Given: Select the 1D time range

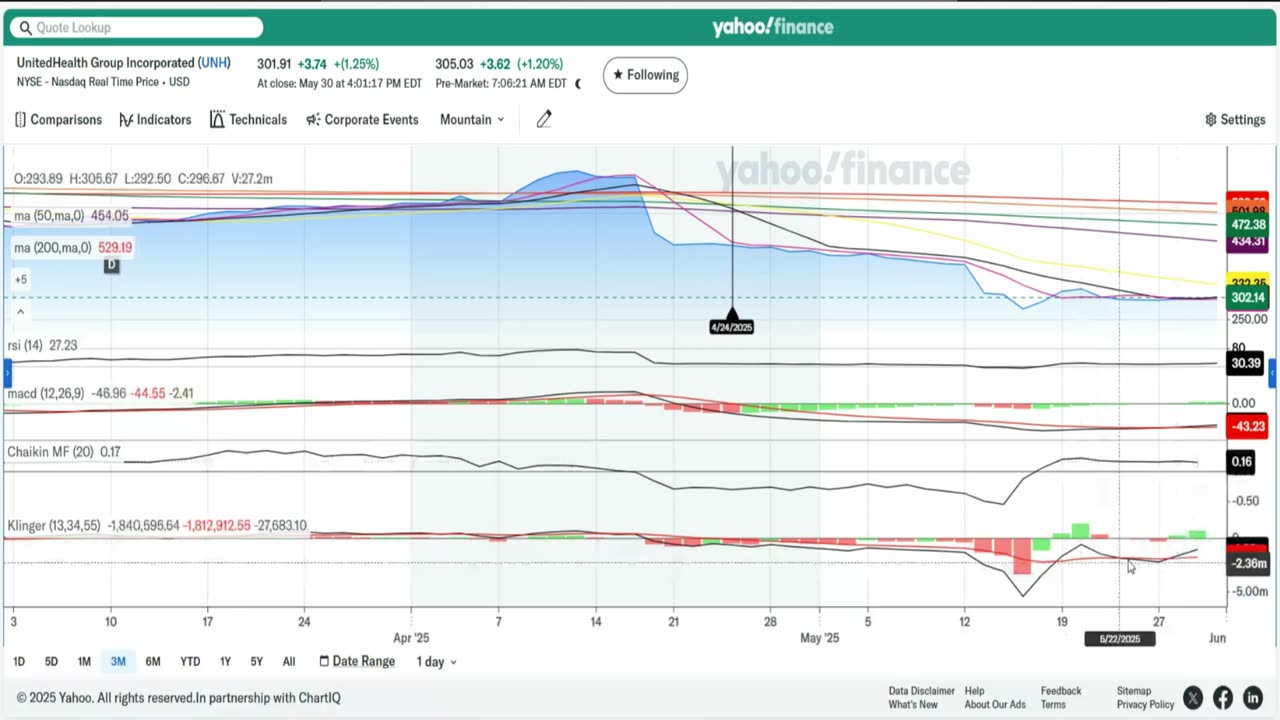Looking at the screenshot, I should (19, 662).
